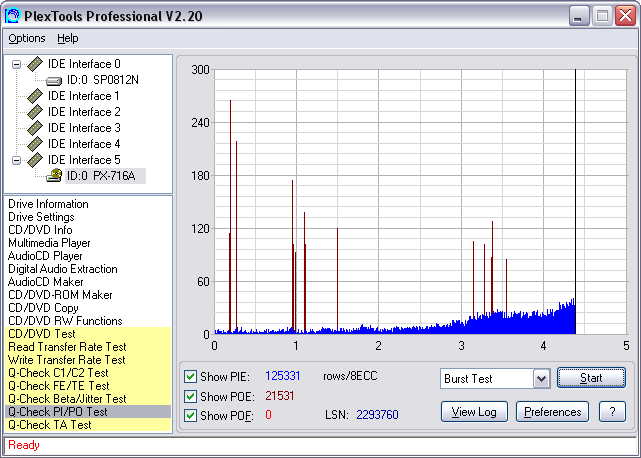Image resolution: width=641 pixels, height=458 pixels.
Task: Select IDE Interface 0 label
Action: [84, 64]
